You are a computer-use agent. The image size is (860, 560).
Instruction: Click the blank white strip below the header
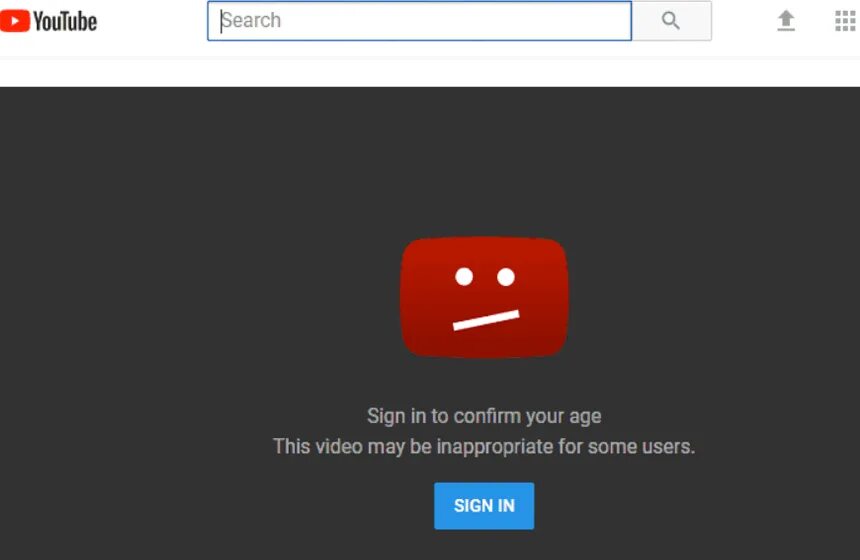point(430,72)
